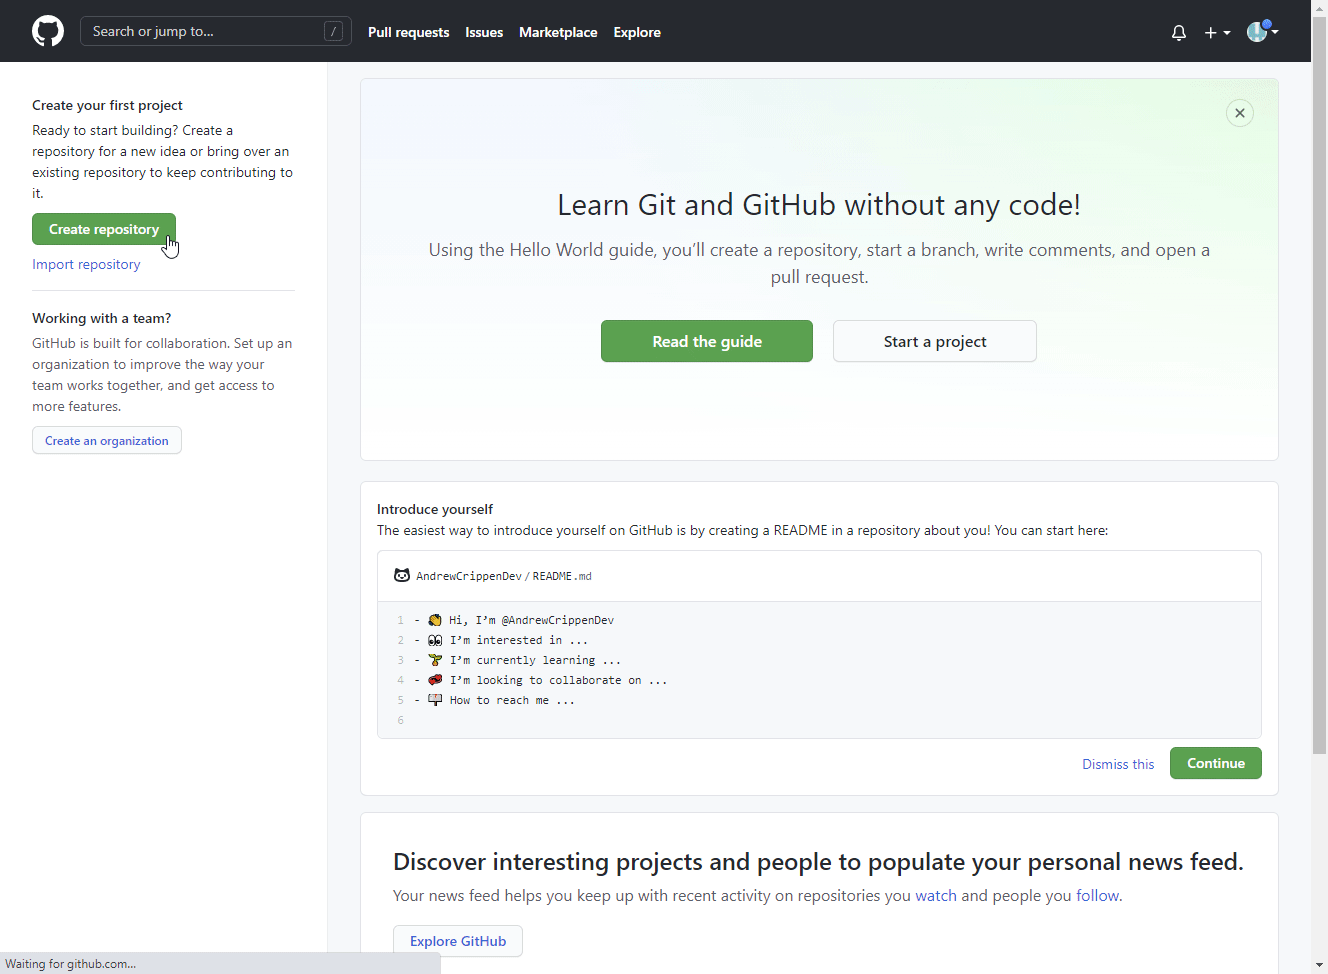Click 'Waiting for github.com...' status text
Image resolution: width=1328 pixels, height=974 pixels.
point(70,964)
